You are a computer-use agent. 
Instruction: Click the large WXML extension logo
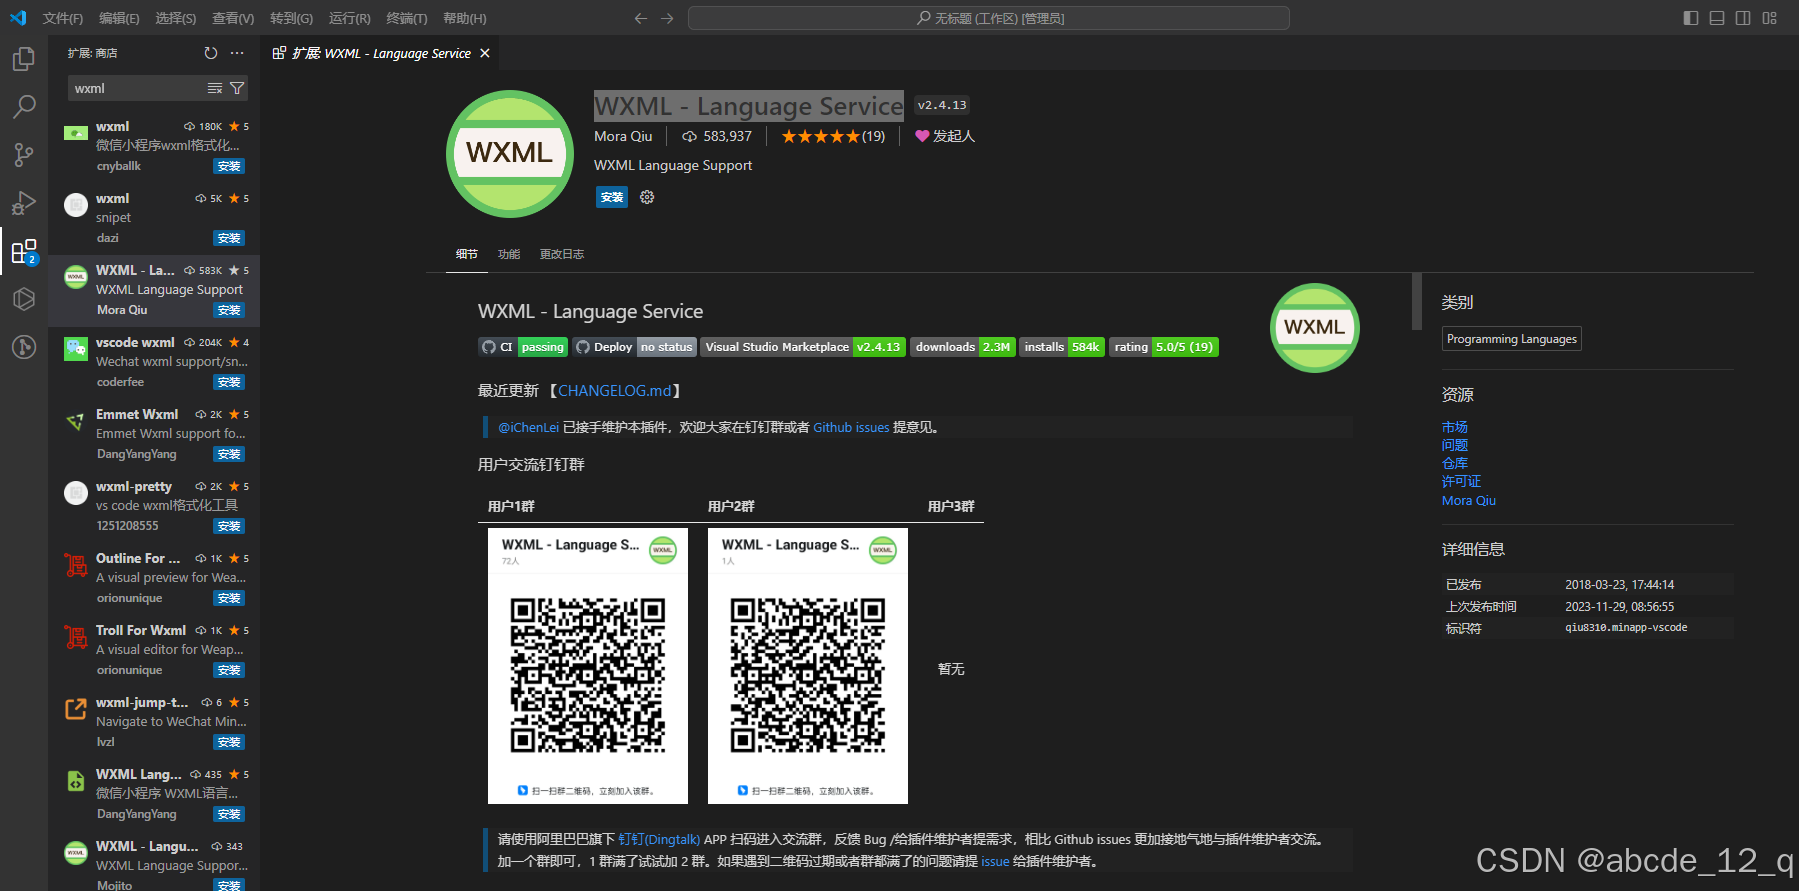coord(510,153)
